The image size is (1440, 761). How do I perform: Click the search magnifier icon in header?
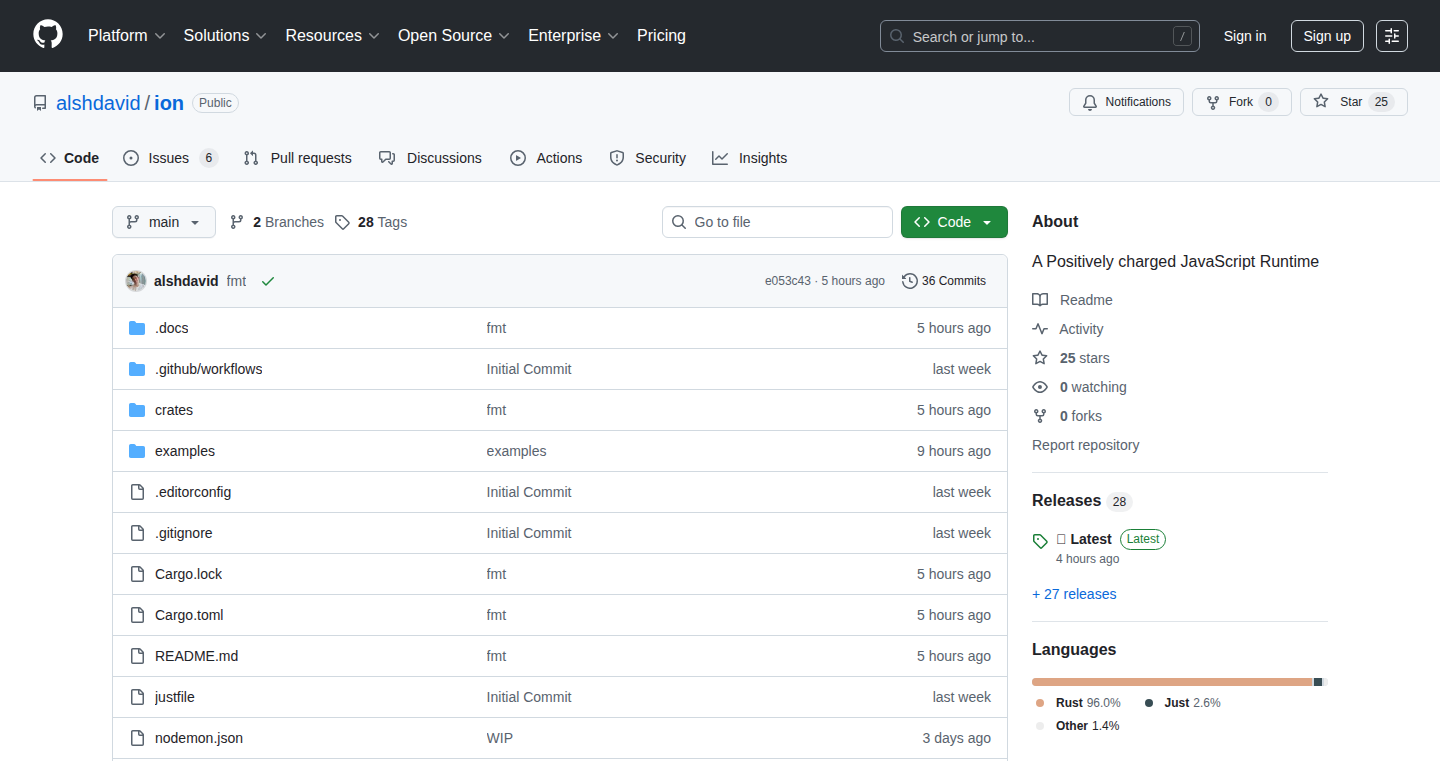tap(897, 36)
